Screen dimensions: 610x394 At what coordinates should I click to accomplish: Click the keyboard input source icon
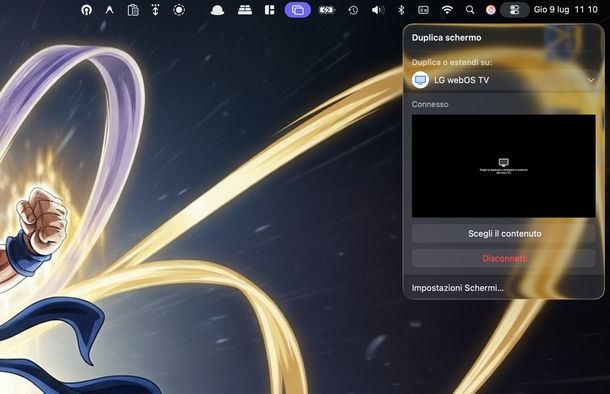click(x=423, y=10)
